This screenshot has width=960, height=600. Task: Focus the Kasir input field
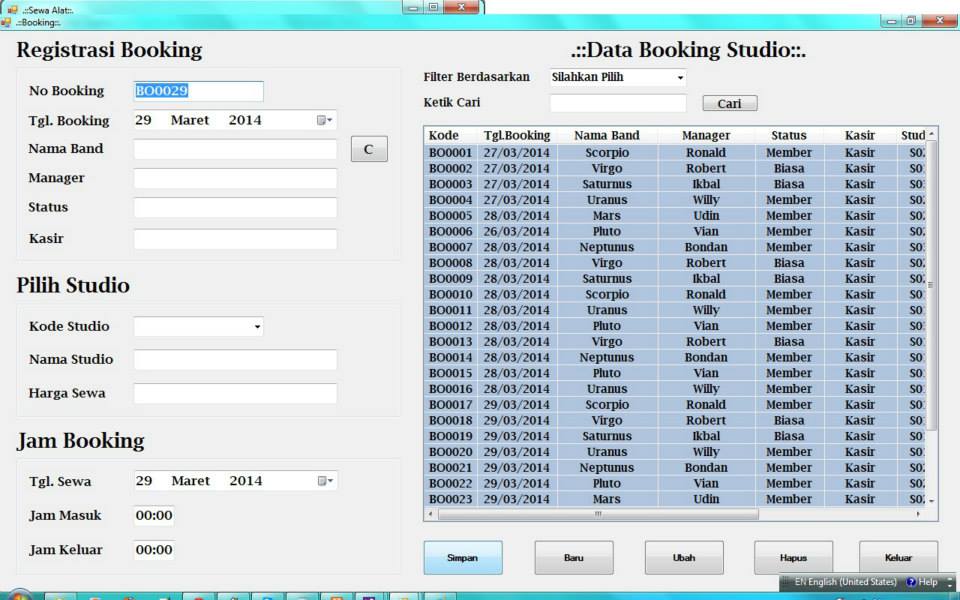(235, 239)
